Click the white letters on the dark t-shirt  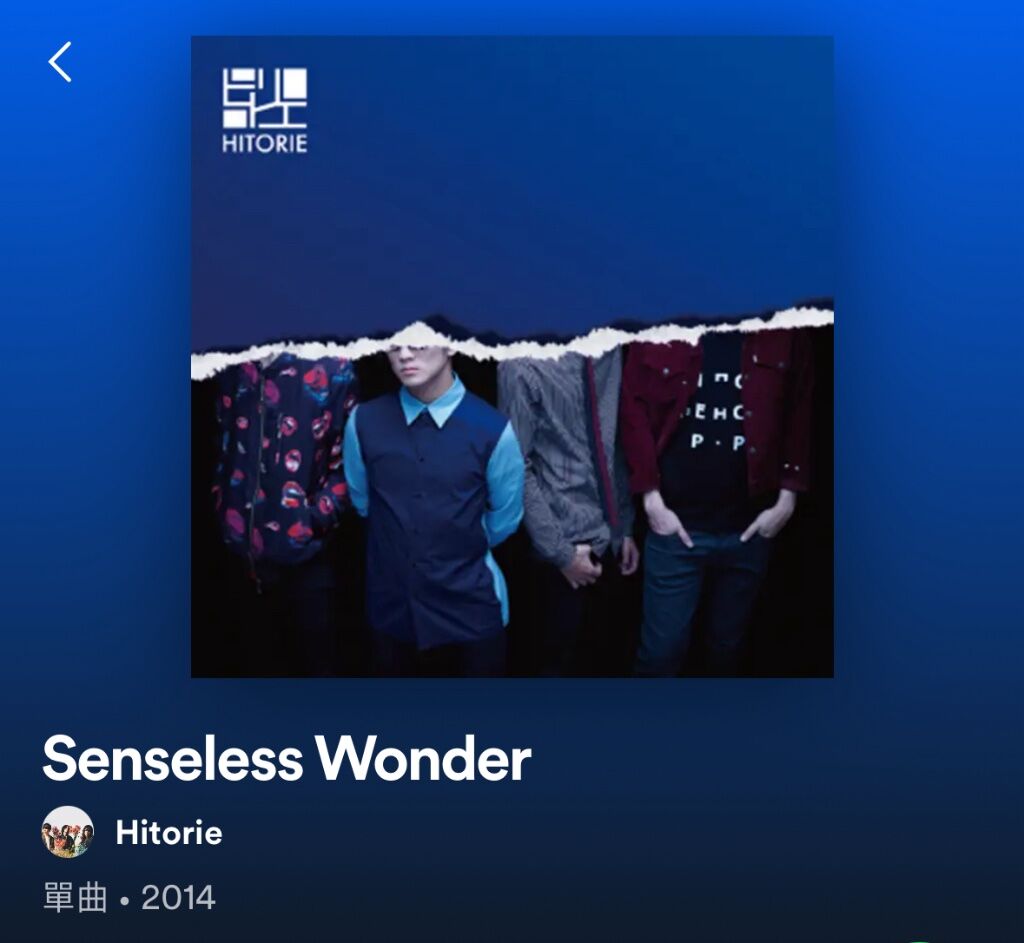(x=715, y=413)
